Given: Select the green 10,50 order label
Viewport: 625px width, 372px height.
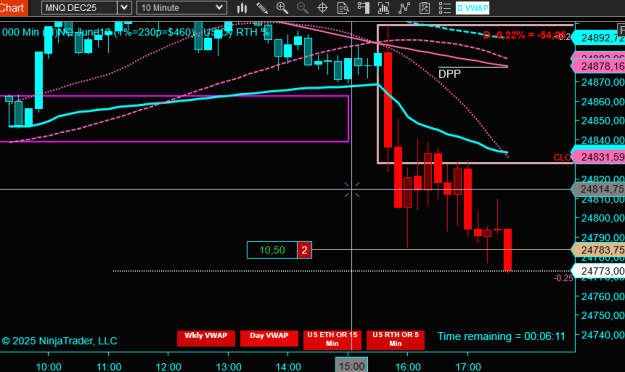Looking at the screenshot, I should click(x=272, y=250).
